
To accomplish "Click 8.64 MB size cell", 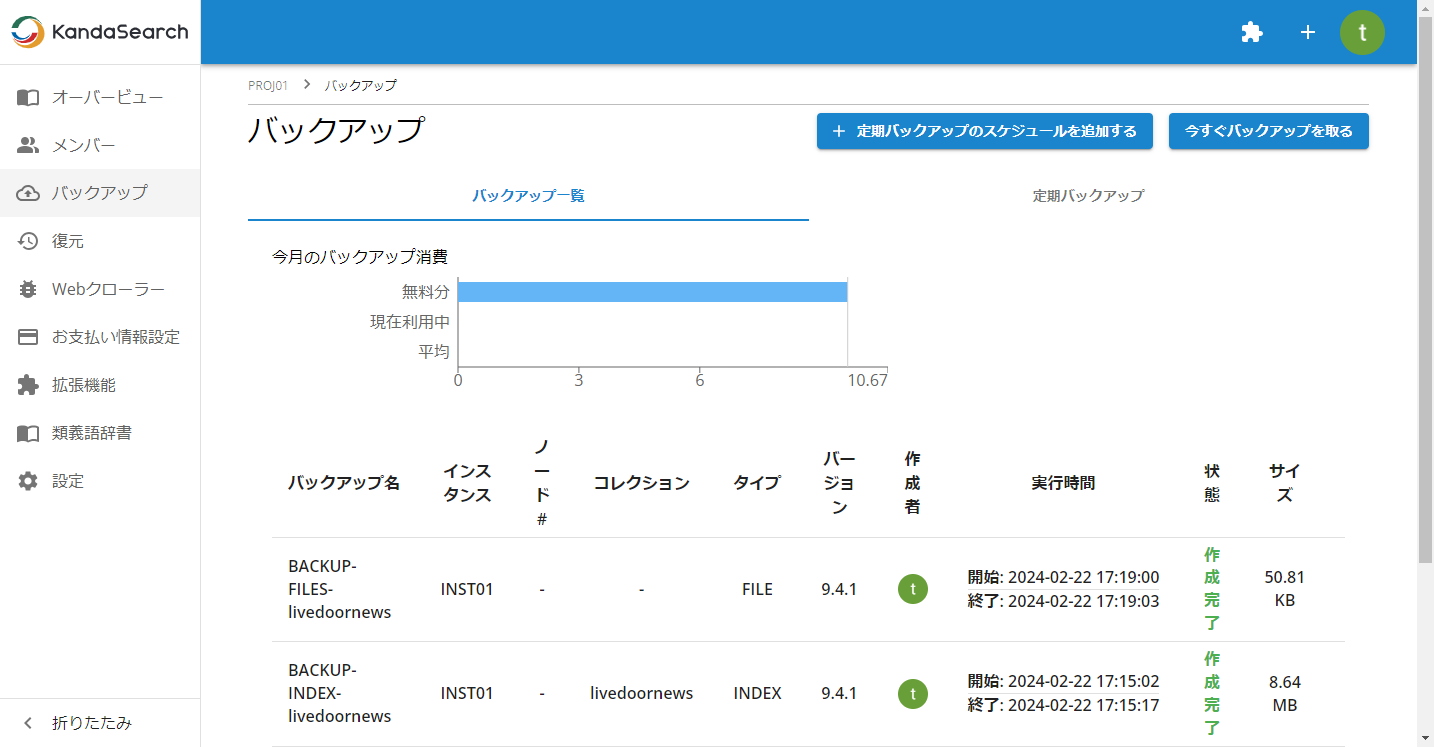I will click(1285, 693).
